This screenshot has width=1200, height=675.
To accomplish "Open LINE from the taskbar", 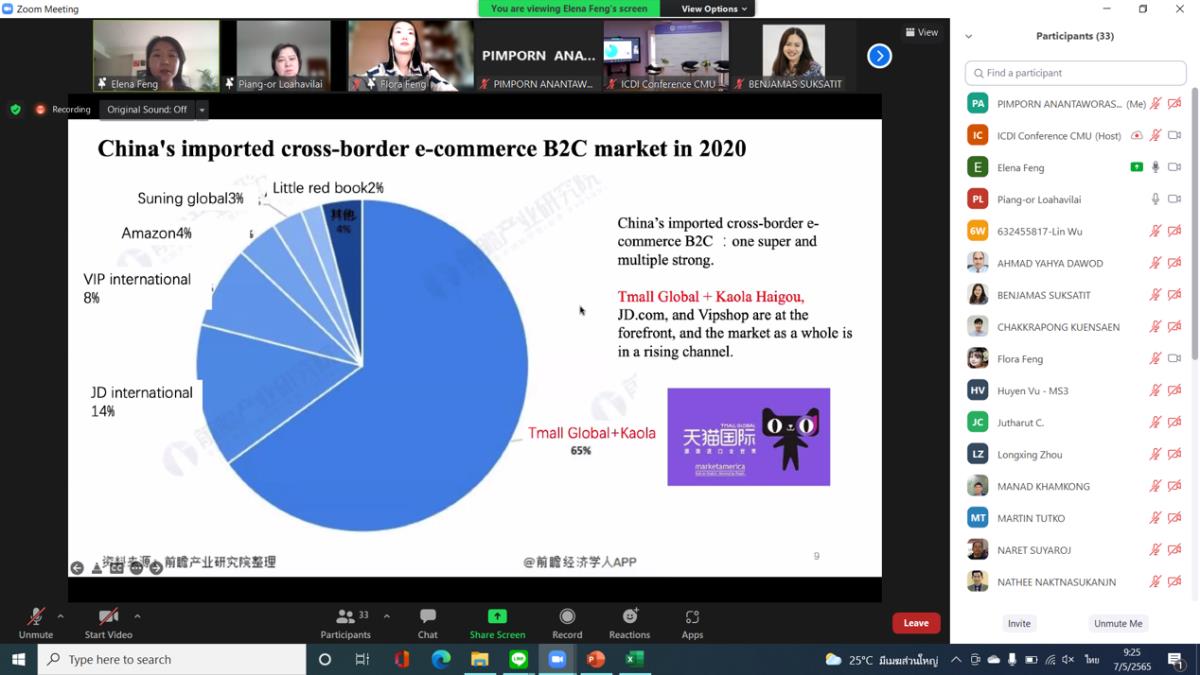I will (518, 659).
